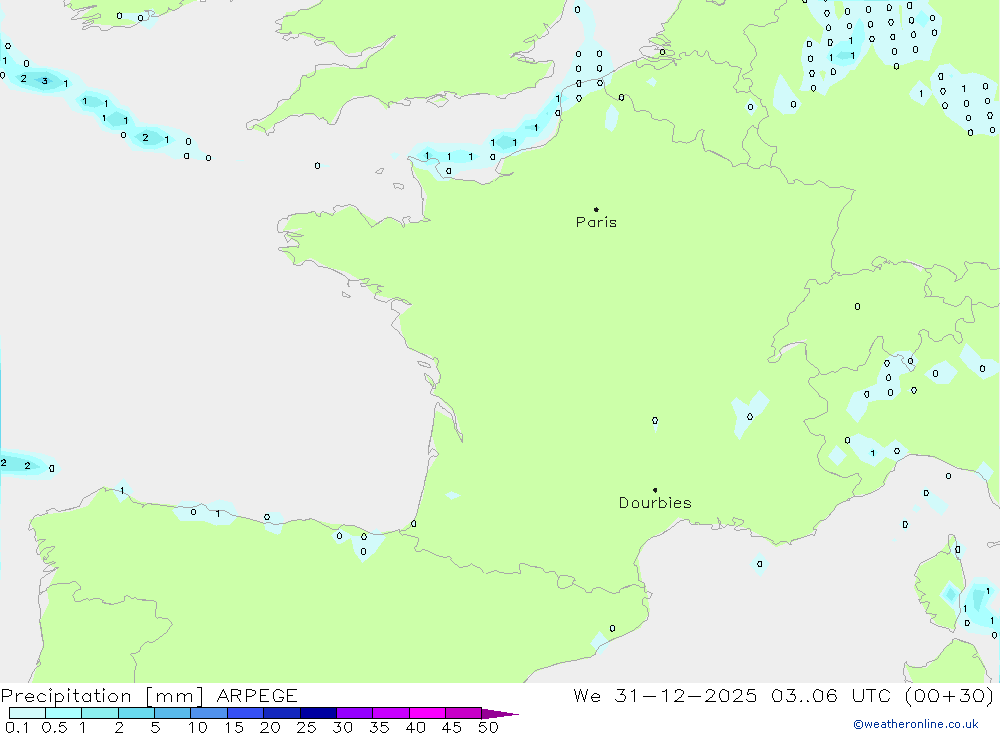
Task: Click the Paris location dot marker
Action: 596,209
